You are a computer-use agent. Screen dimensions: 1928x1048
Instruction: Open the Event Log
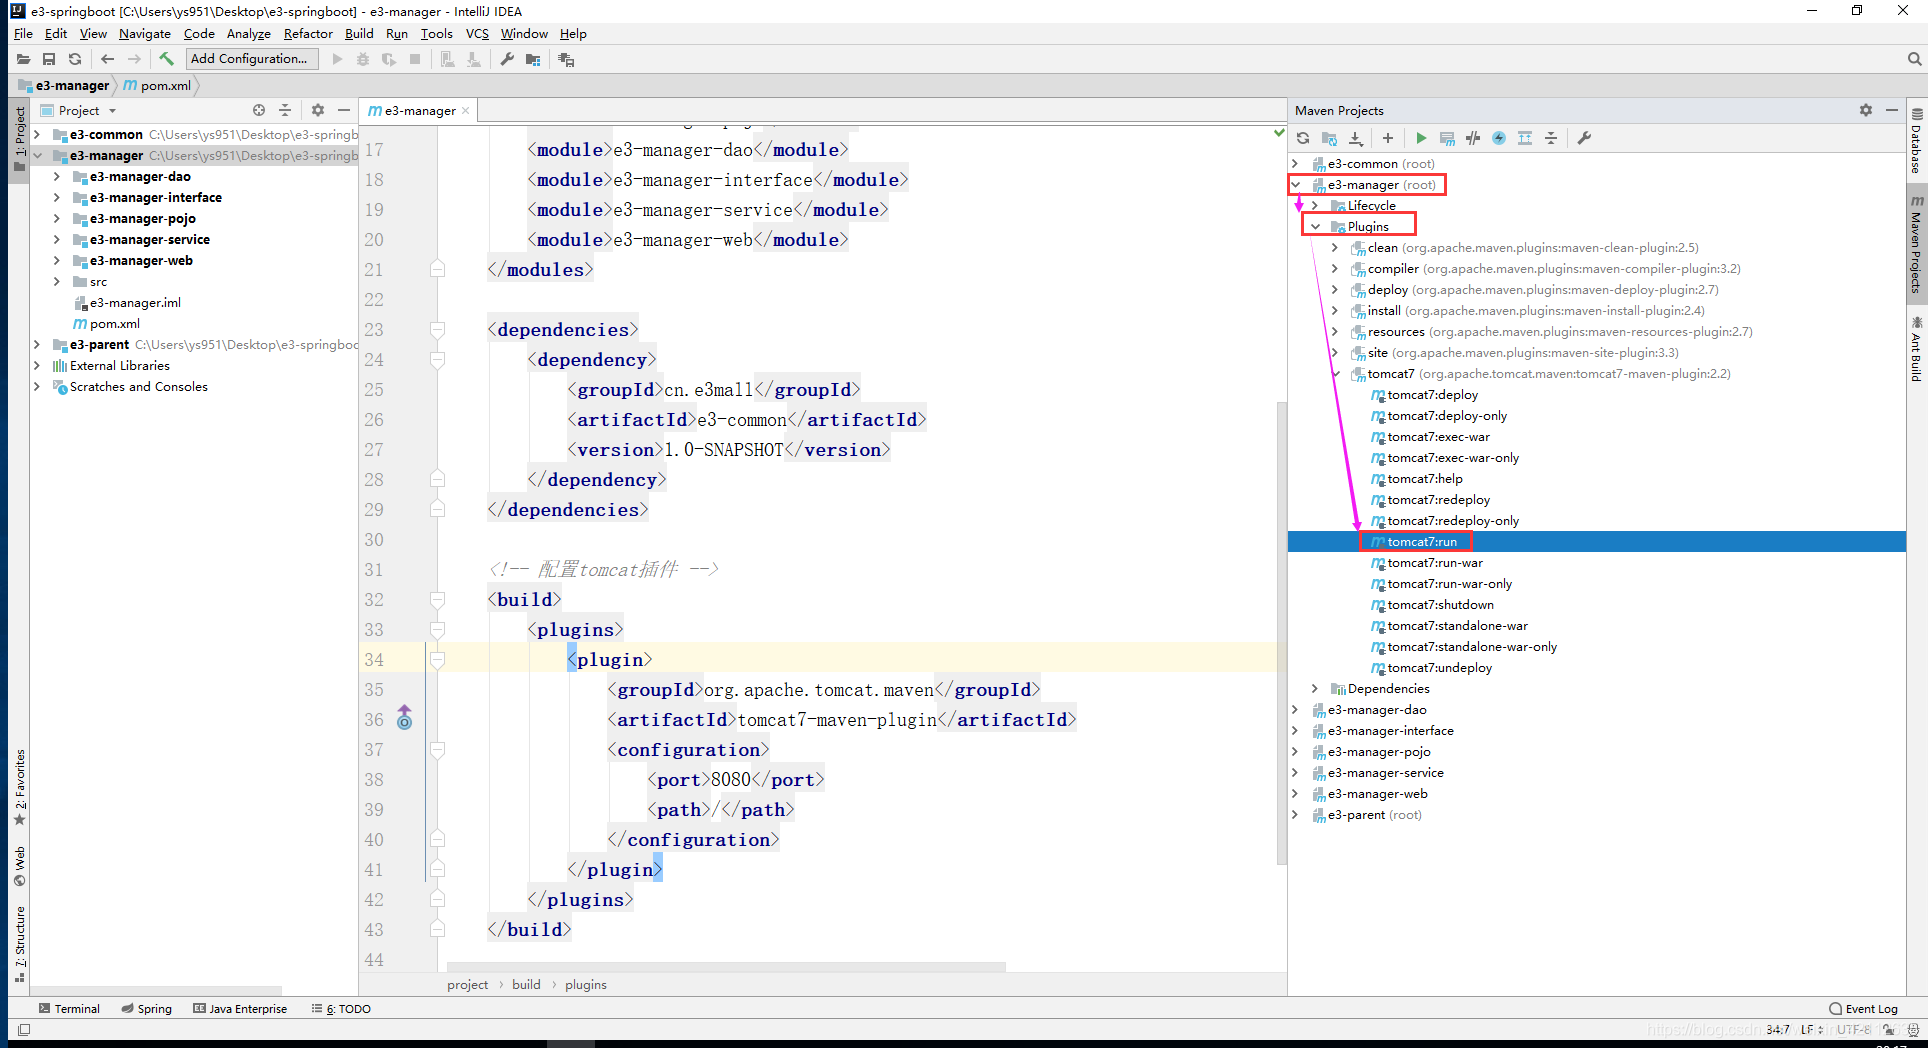tap(1863, 1008)
